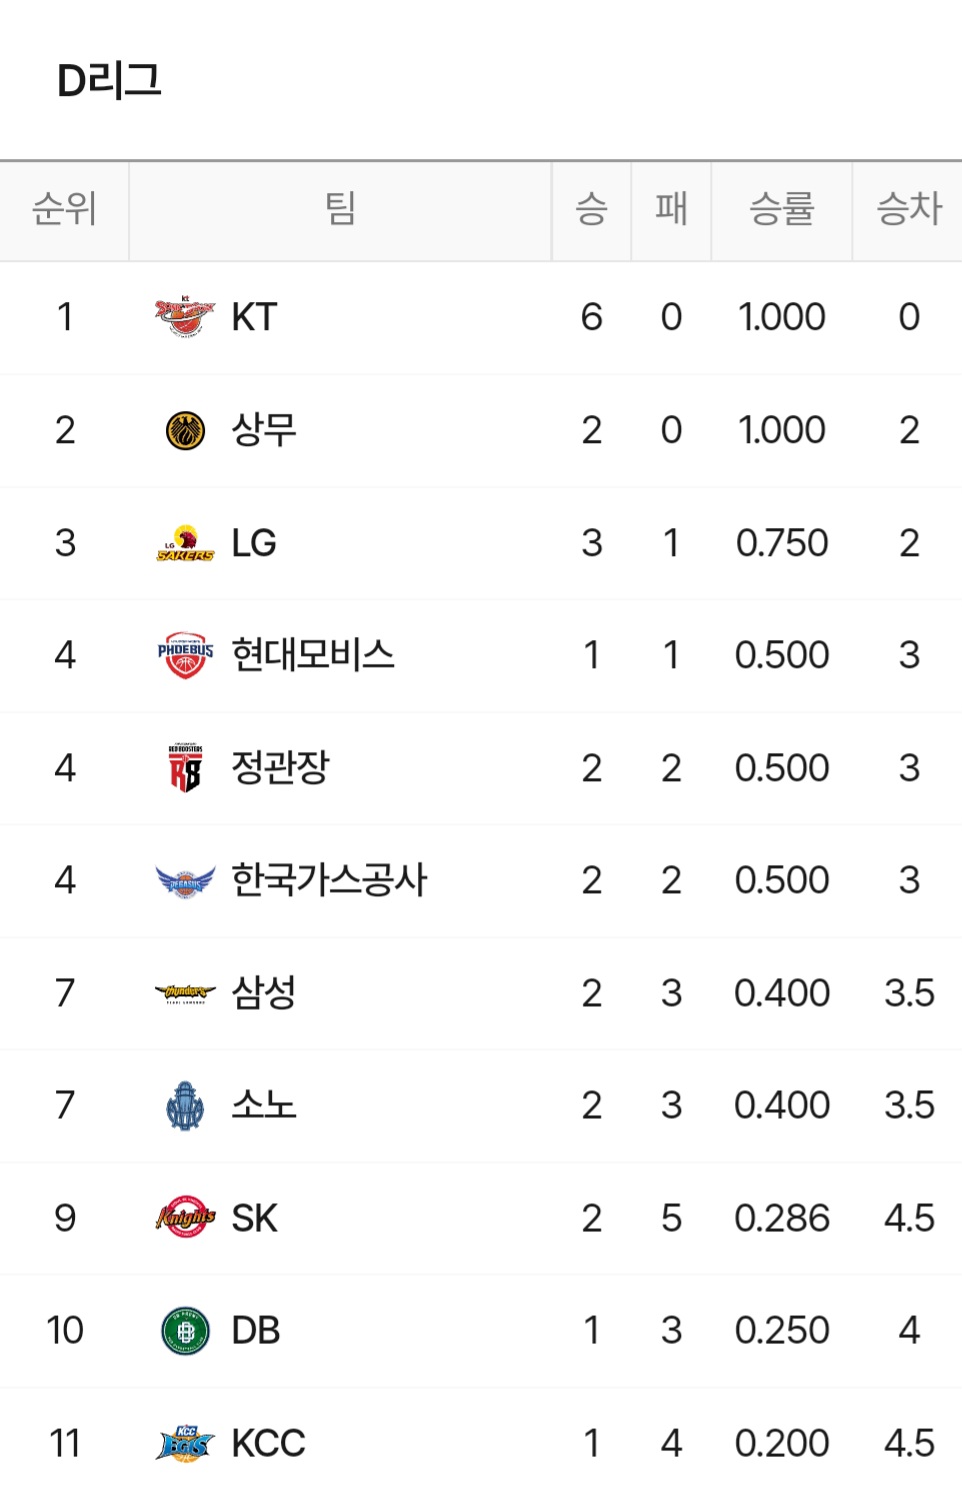Click the D리그 heading
962x1491 pixels.
[109, 81]
